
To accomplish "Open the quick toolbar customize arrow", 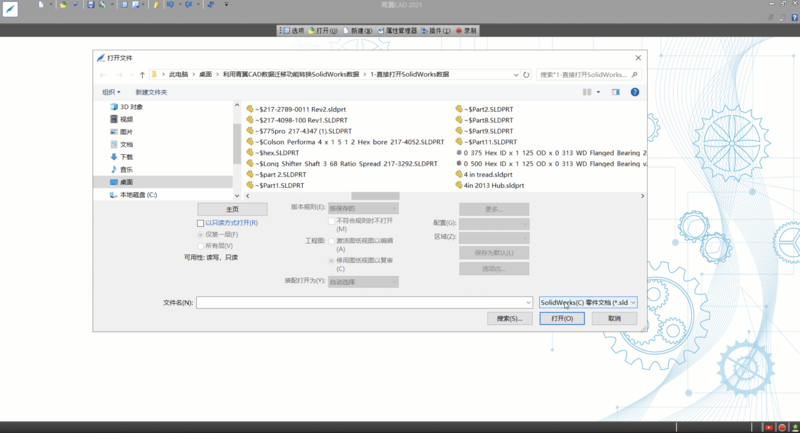I will (x=226, y=5).
